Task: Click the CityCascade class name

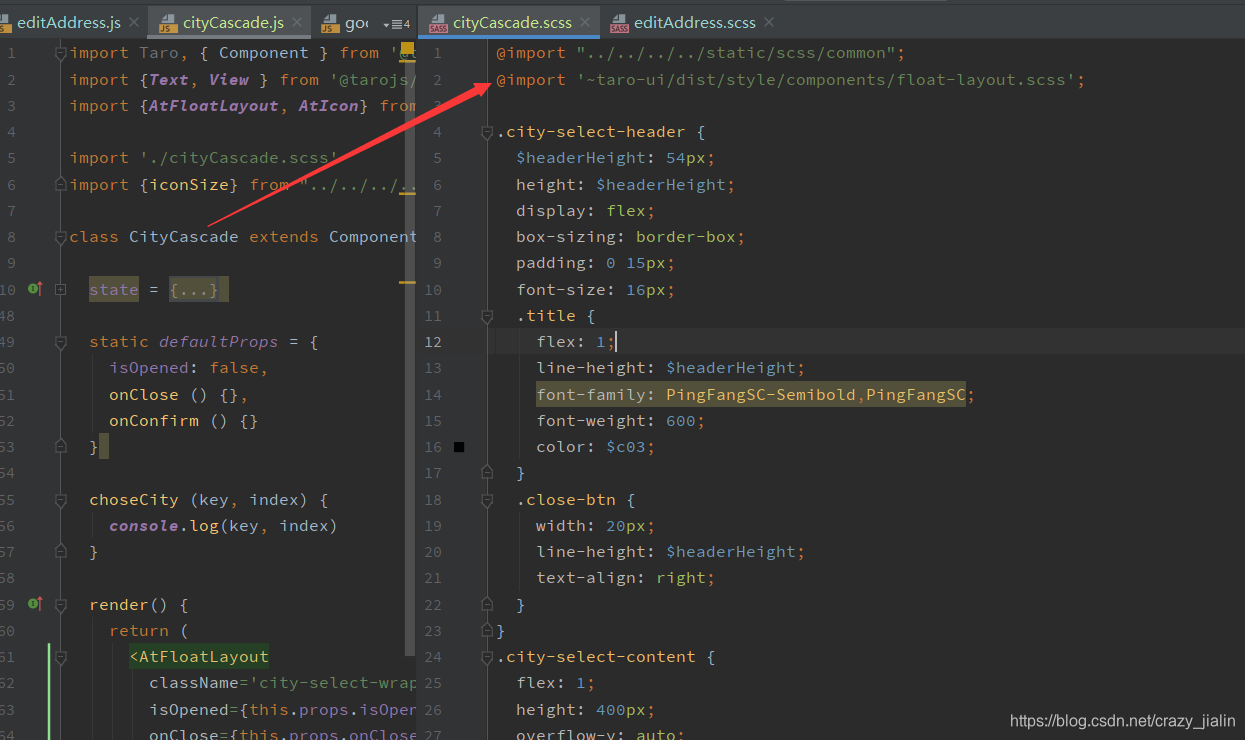Action: click(x=183, y=236)
